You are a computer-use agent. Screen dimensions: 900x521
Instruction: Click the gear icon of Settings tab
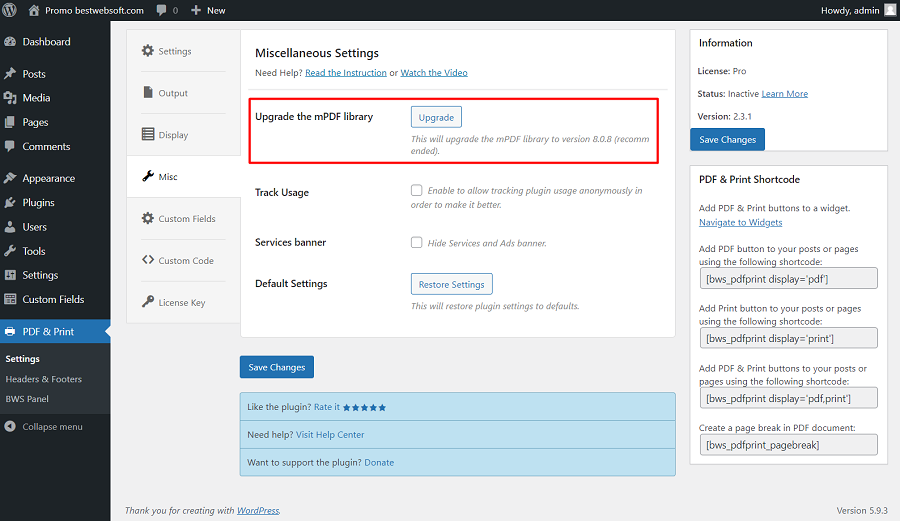[148, 50]
